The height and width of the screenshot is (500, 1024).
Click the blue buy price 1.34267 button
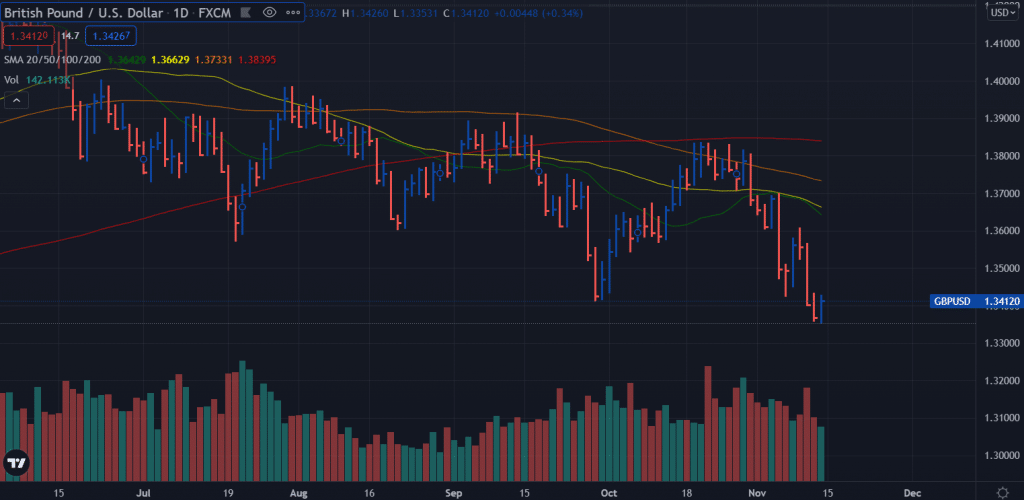pos(111,36)
